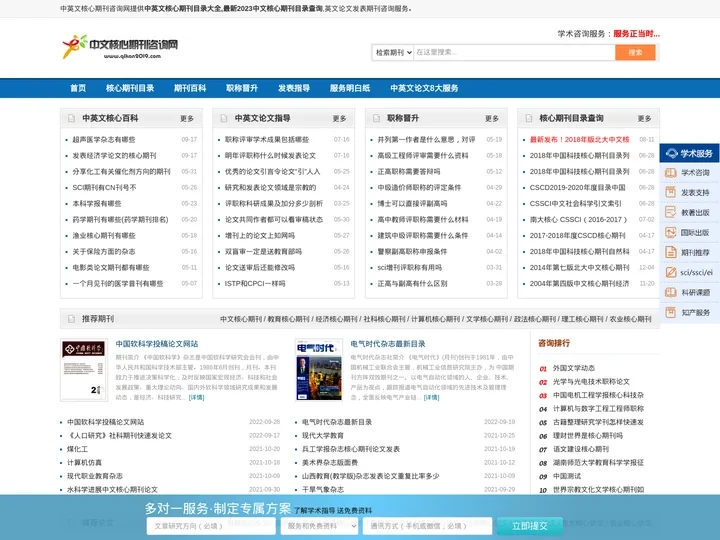
Task: Open the 教著出版 sidebar icon
Action: tap(671, 212)
